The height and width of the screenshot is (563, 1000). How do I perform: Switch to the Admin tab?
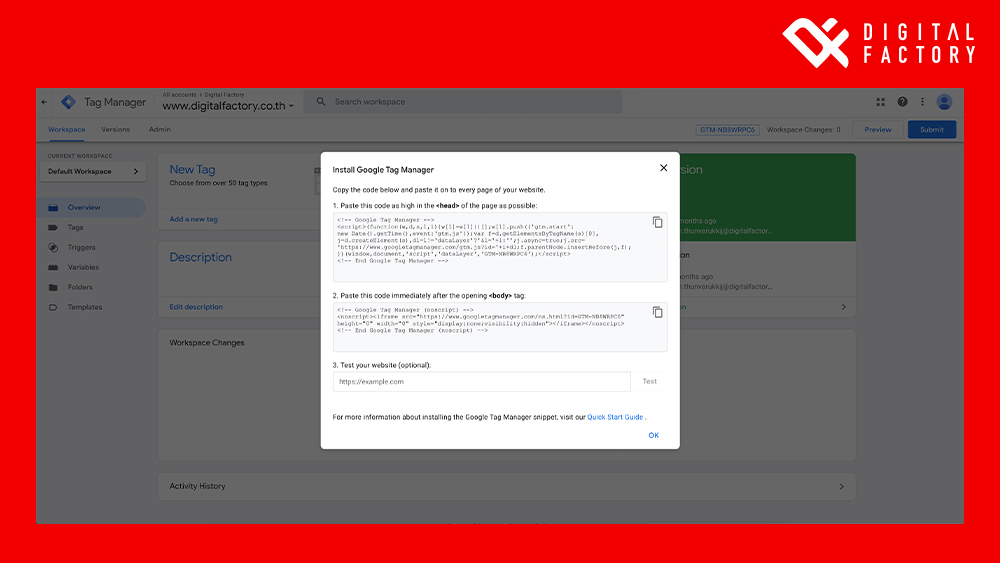pyautogui.click(x=159, y=130)
